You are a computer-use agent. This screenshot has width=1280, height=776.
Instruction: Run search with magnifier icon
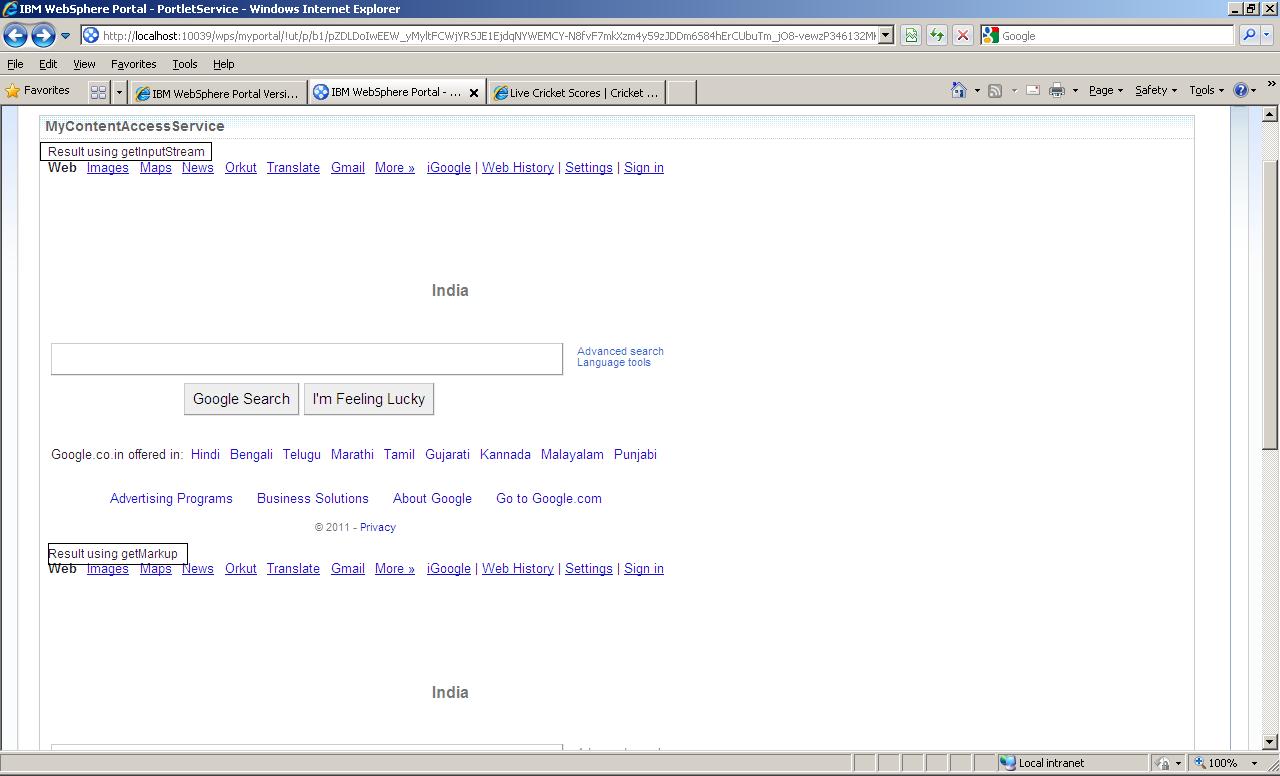pos(1248,36)
